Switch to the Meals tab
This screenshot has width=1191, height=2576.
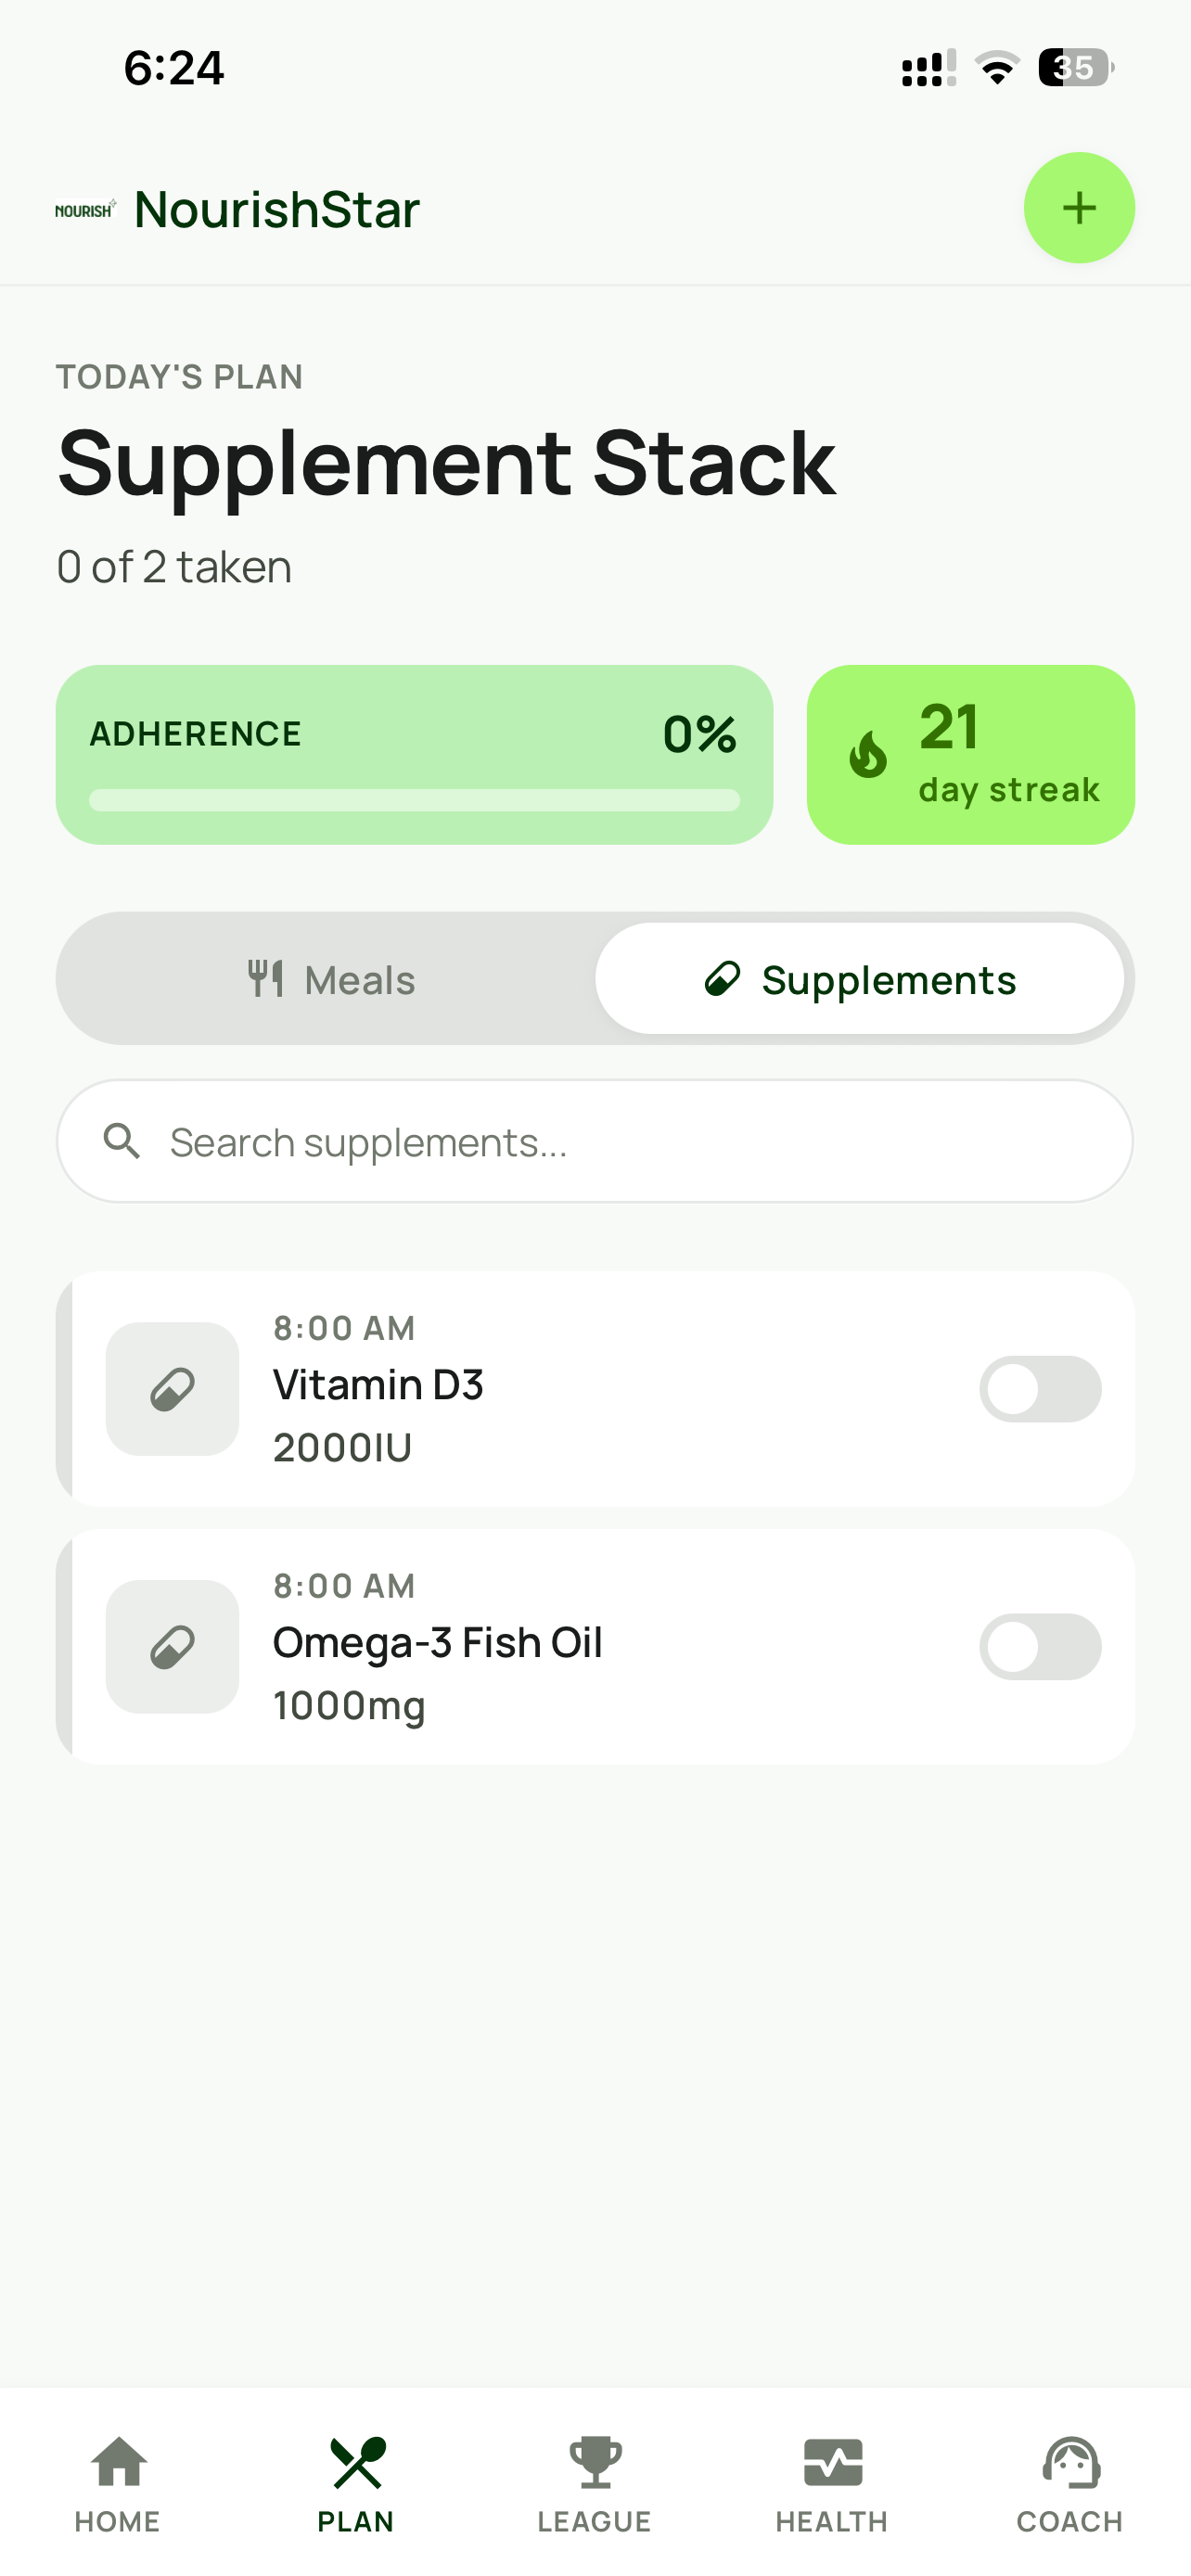point(331,979)
